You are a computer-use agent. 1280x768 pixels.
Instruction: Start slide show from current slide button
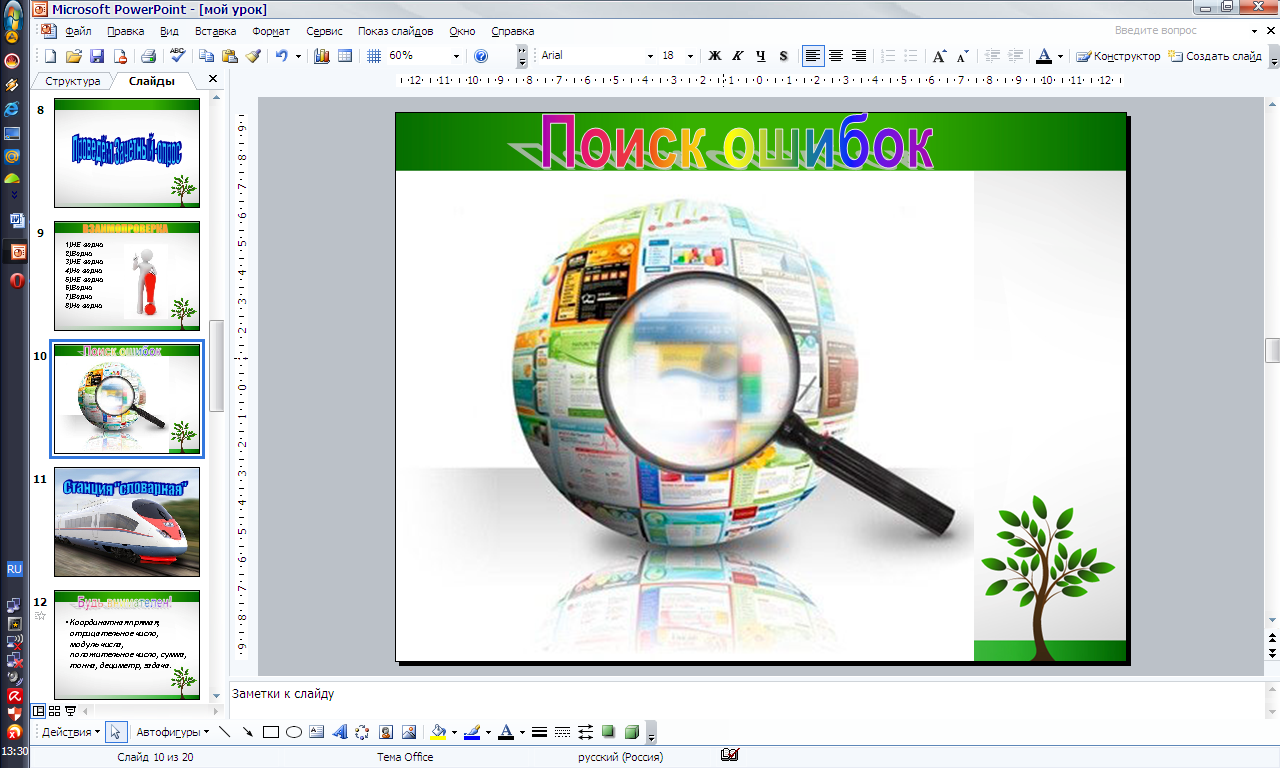pyautogui.click(x=70, y=711)
